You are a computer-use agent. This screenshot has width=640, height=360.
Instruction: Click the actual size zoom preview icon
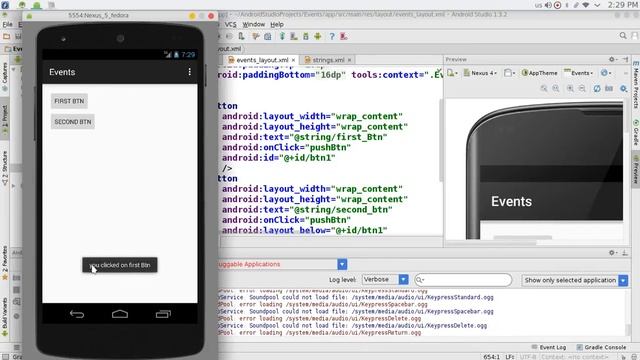coord(556,89)
